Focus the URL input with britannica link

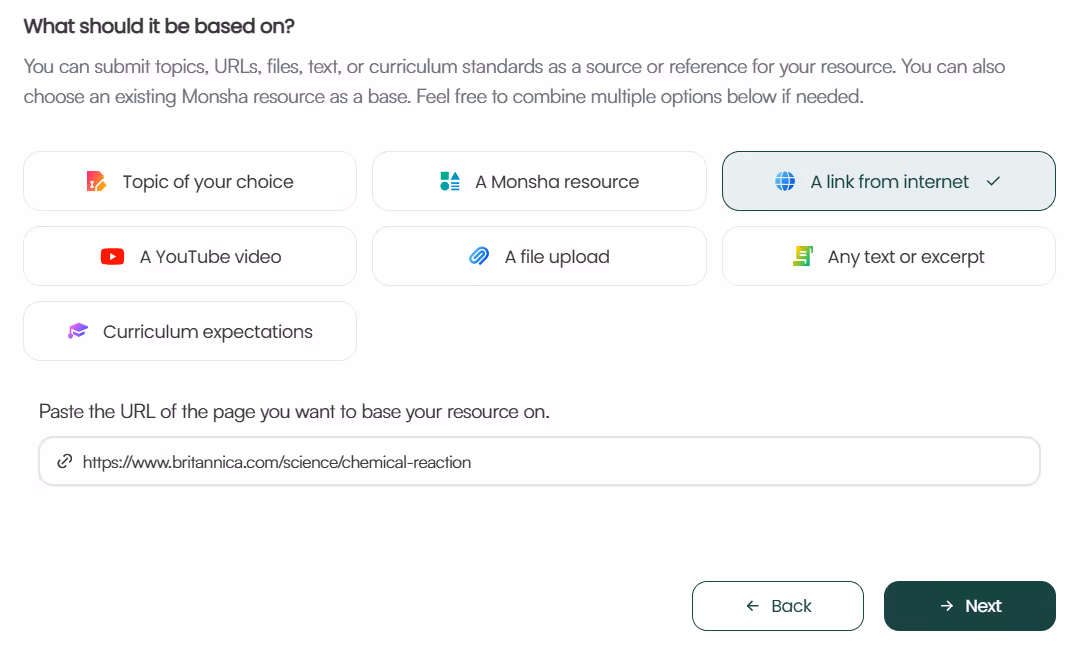click(539, 462)
